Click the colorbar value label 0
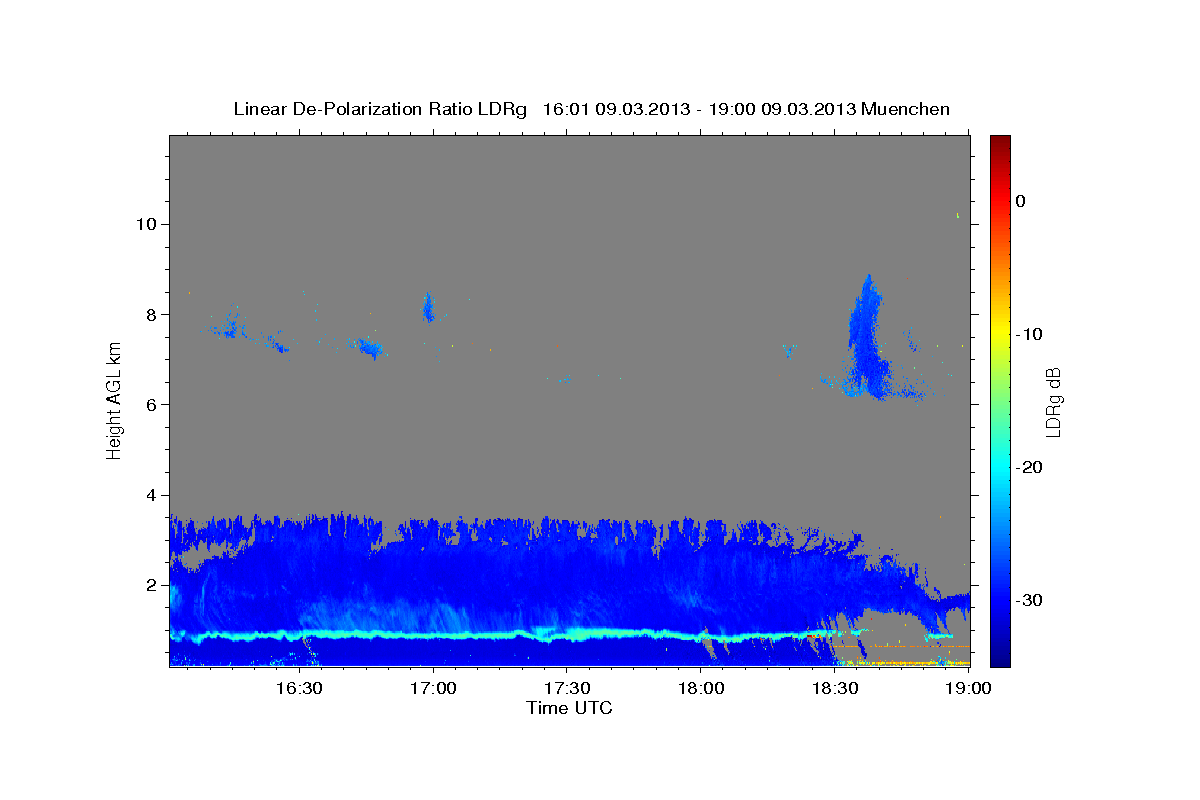Screen dimensions: 1200x800 (x=1021, y=201)
